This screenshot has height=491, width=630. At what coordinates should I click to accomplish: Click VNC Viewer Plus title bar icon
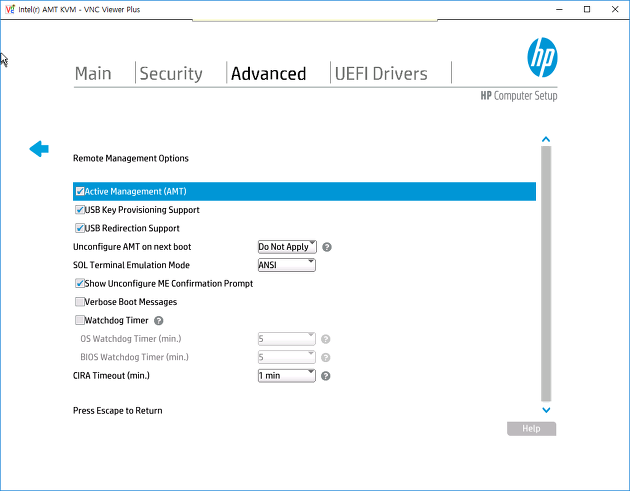click(10, 9)
